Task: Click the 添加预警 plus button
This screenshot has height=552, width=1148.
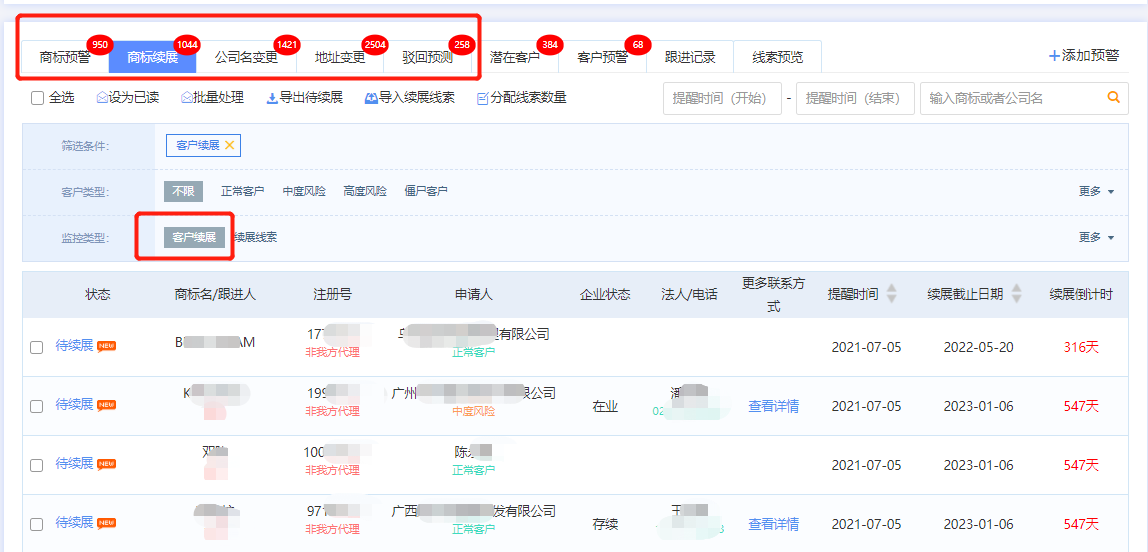Action: click(x=1084, y=56)
